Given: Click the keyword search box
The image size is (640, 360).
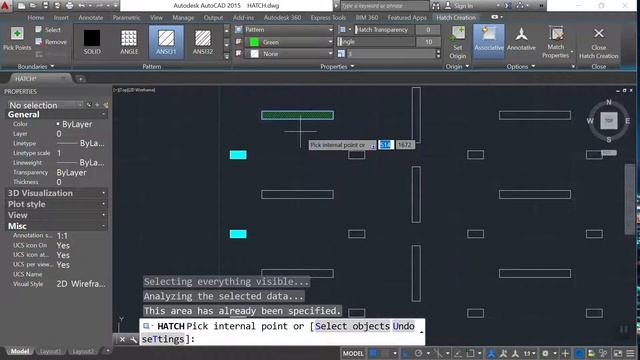Looking at the screenshot, I should pyautogui.click(x=384, y=6).
